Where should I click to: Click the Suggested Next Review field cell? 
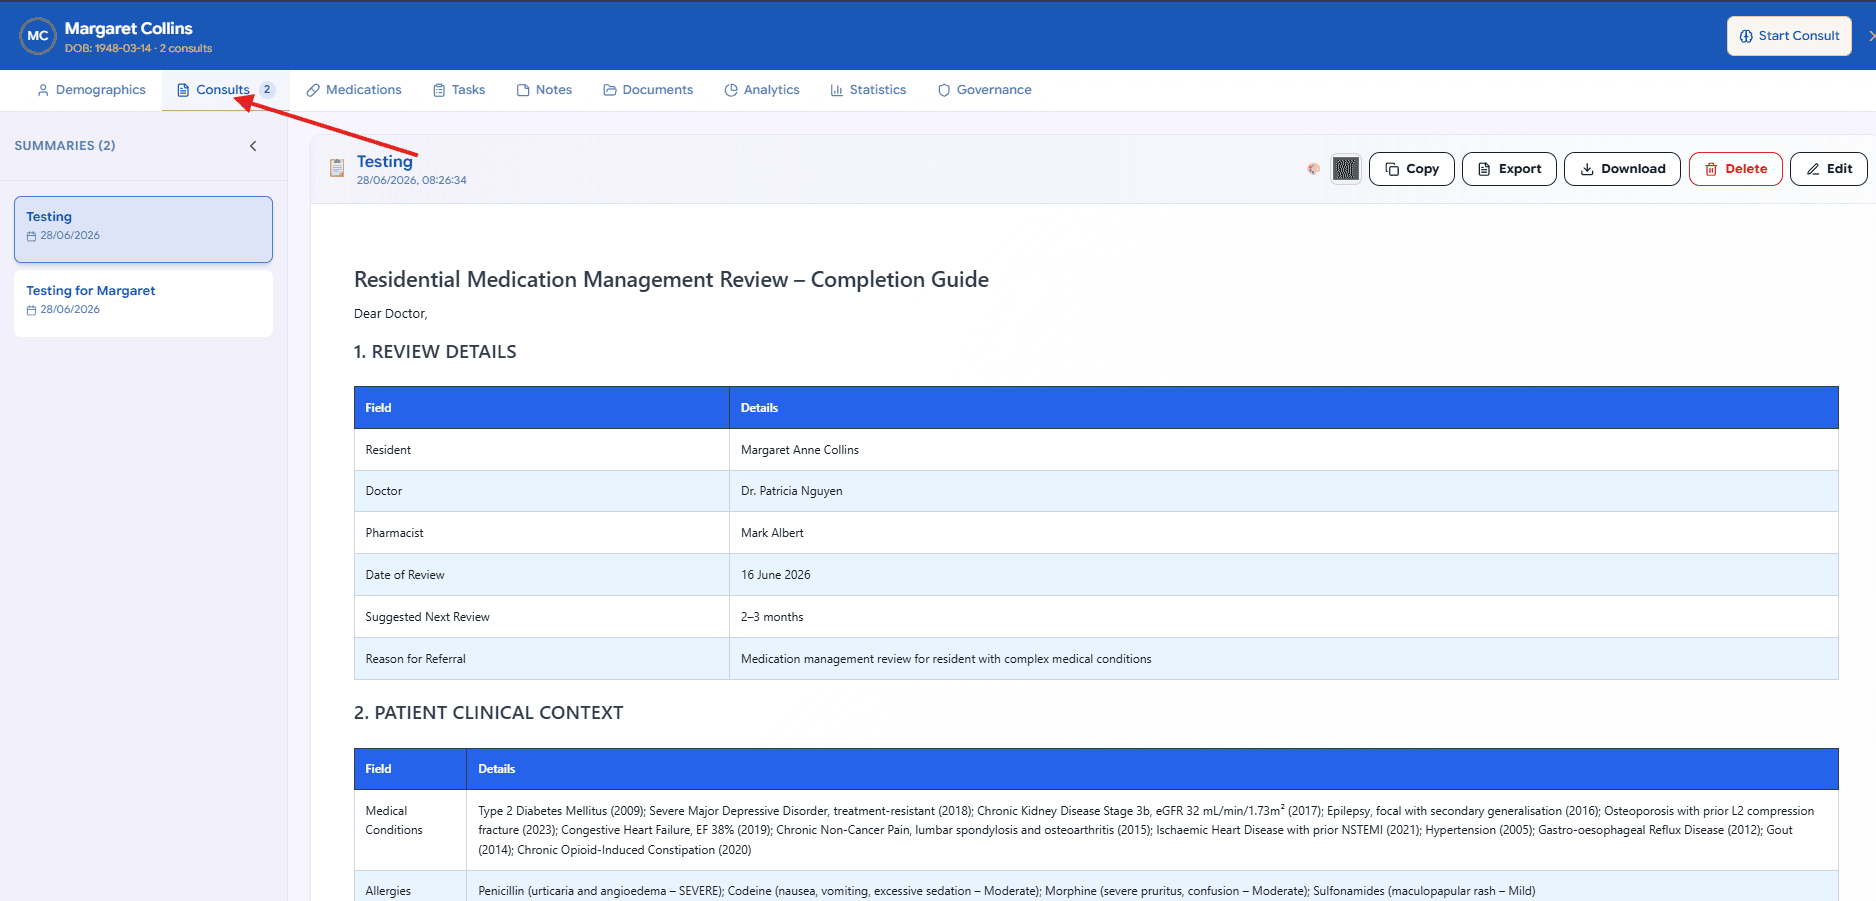tap(542, 617)
